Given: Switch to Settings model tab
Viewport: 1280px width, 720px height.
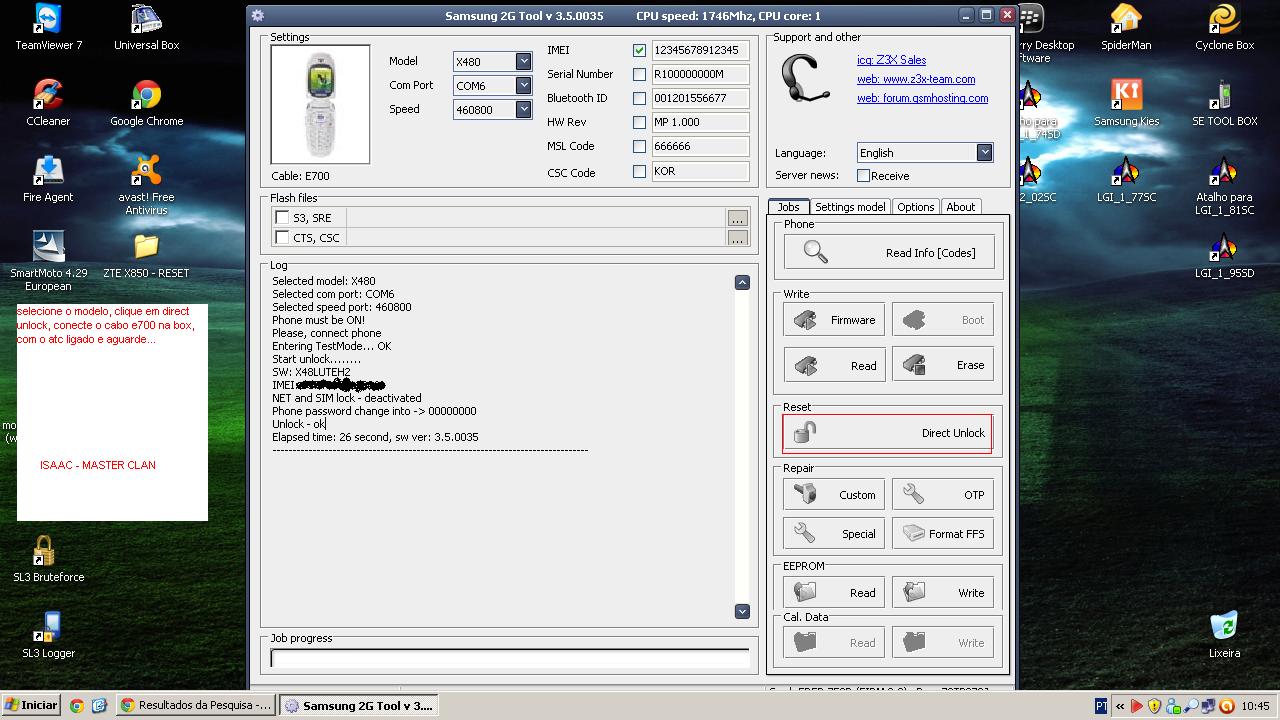Looking at the screenshot, I should 850,207.
